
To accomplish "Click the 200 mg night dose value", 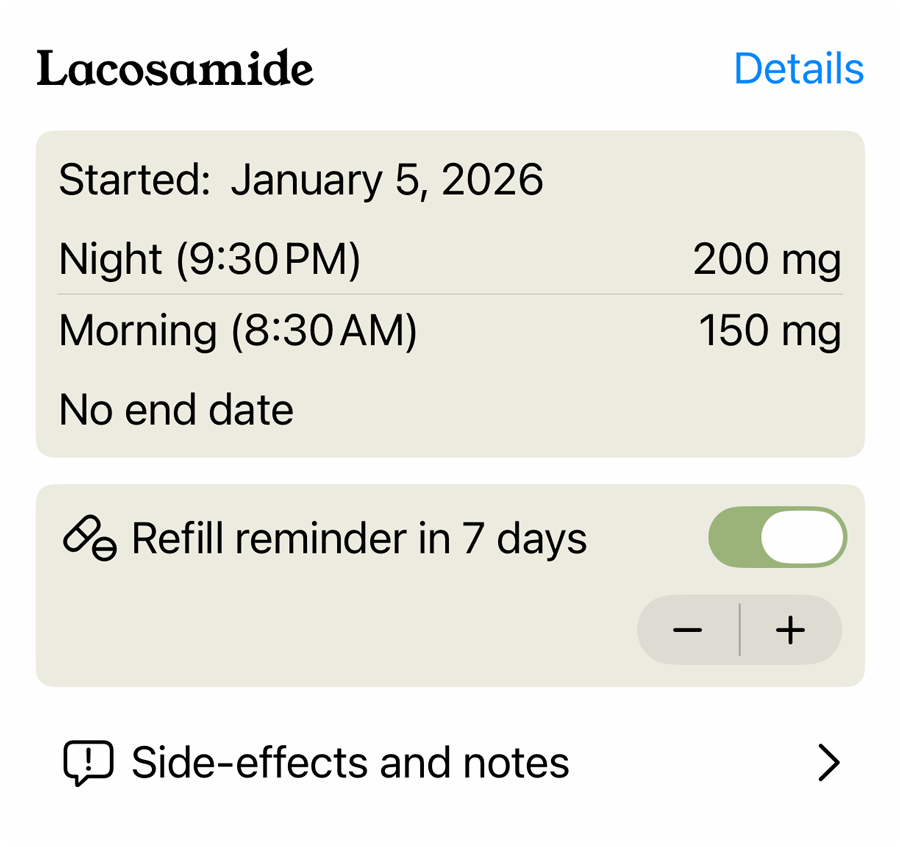I will pyautogui.click(x=766, y=260).
